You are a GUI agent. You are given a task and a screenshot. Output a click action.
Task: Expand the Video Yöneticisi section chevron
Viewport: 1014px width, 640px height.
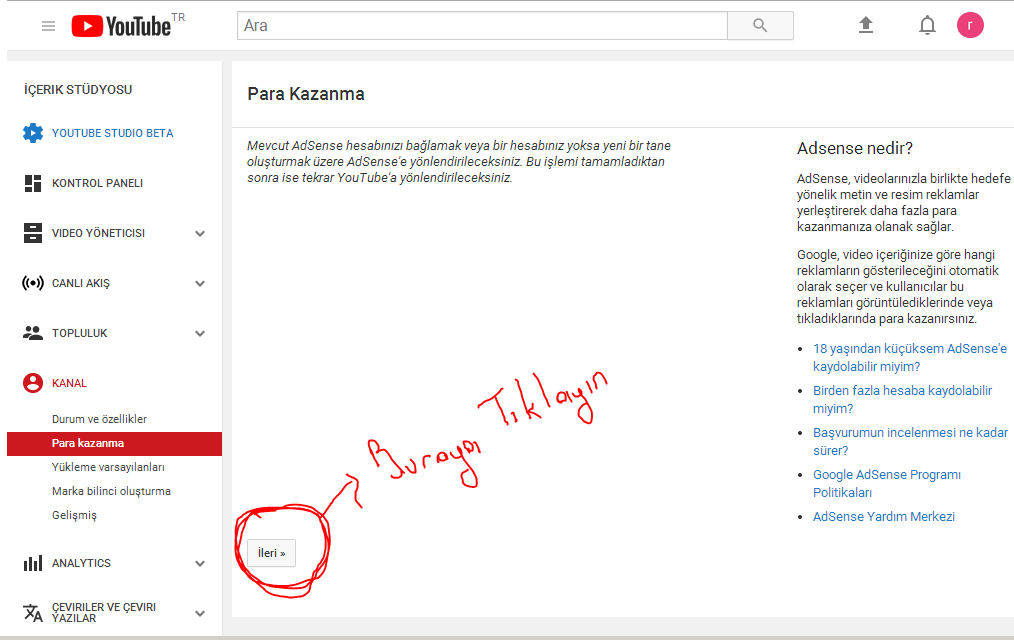click(x=200, y=233)
